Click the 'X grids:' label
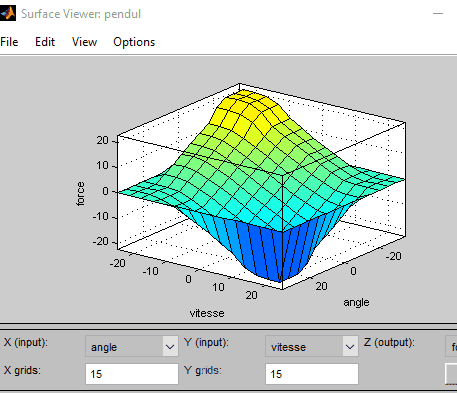This screenshot has height=393, width=457. (x=22, y=370)
